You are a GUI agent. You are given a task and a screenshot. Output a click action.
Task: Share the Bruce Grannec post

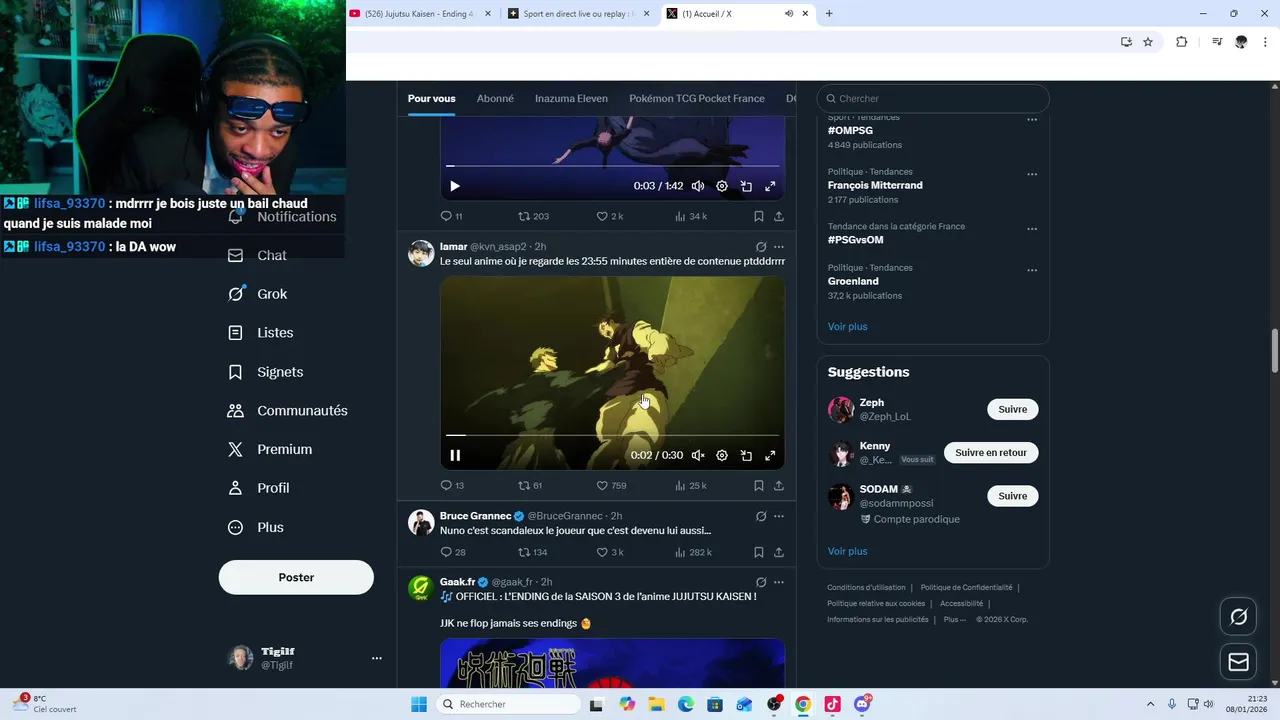[x=779, y=552]
